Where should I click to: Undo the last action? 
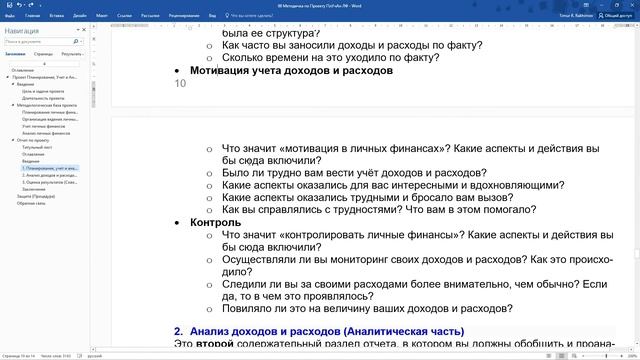pos(19,5)
